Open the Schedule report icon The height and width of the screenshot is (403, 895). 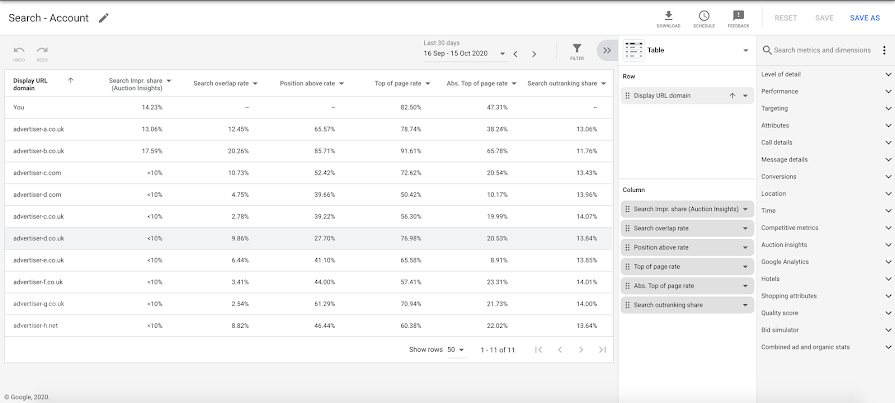click(x=704, y=17)
